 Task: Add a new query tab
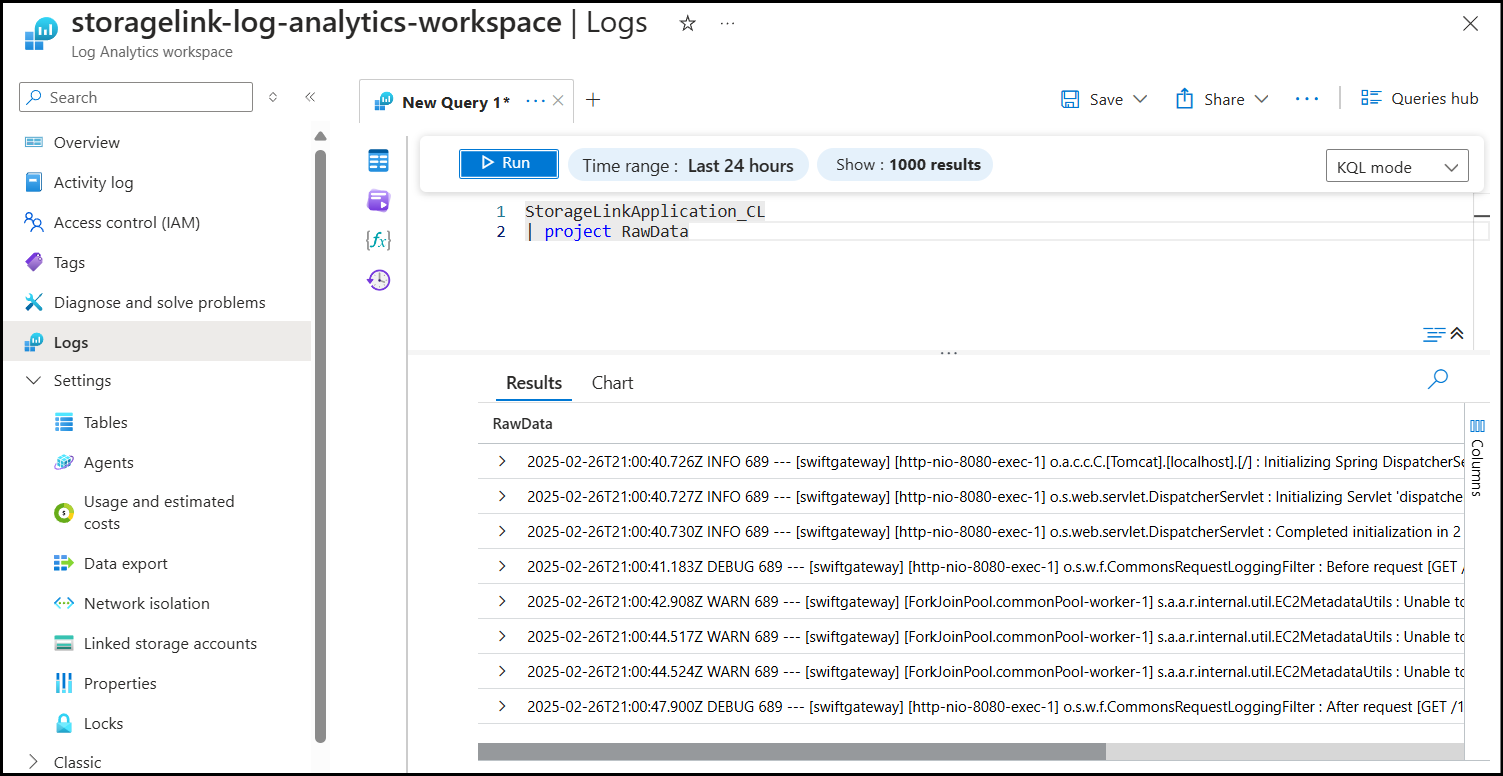tap(593, 99)
